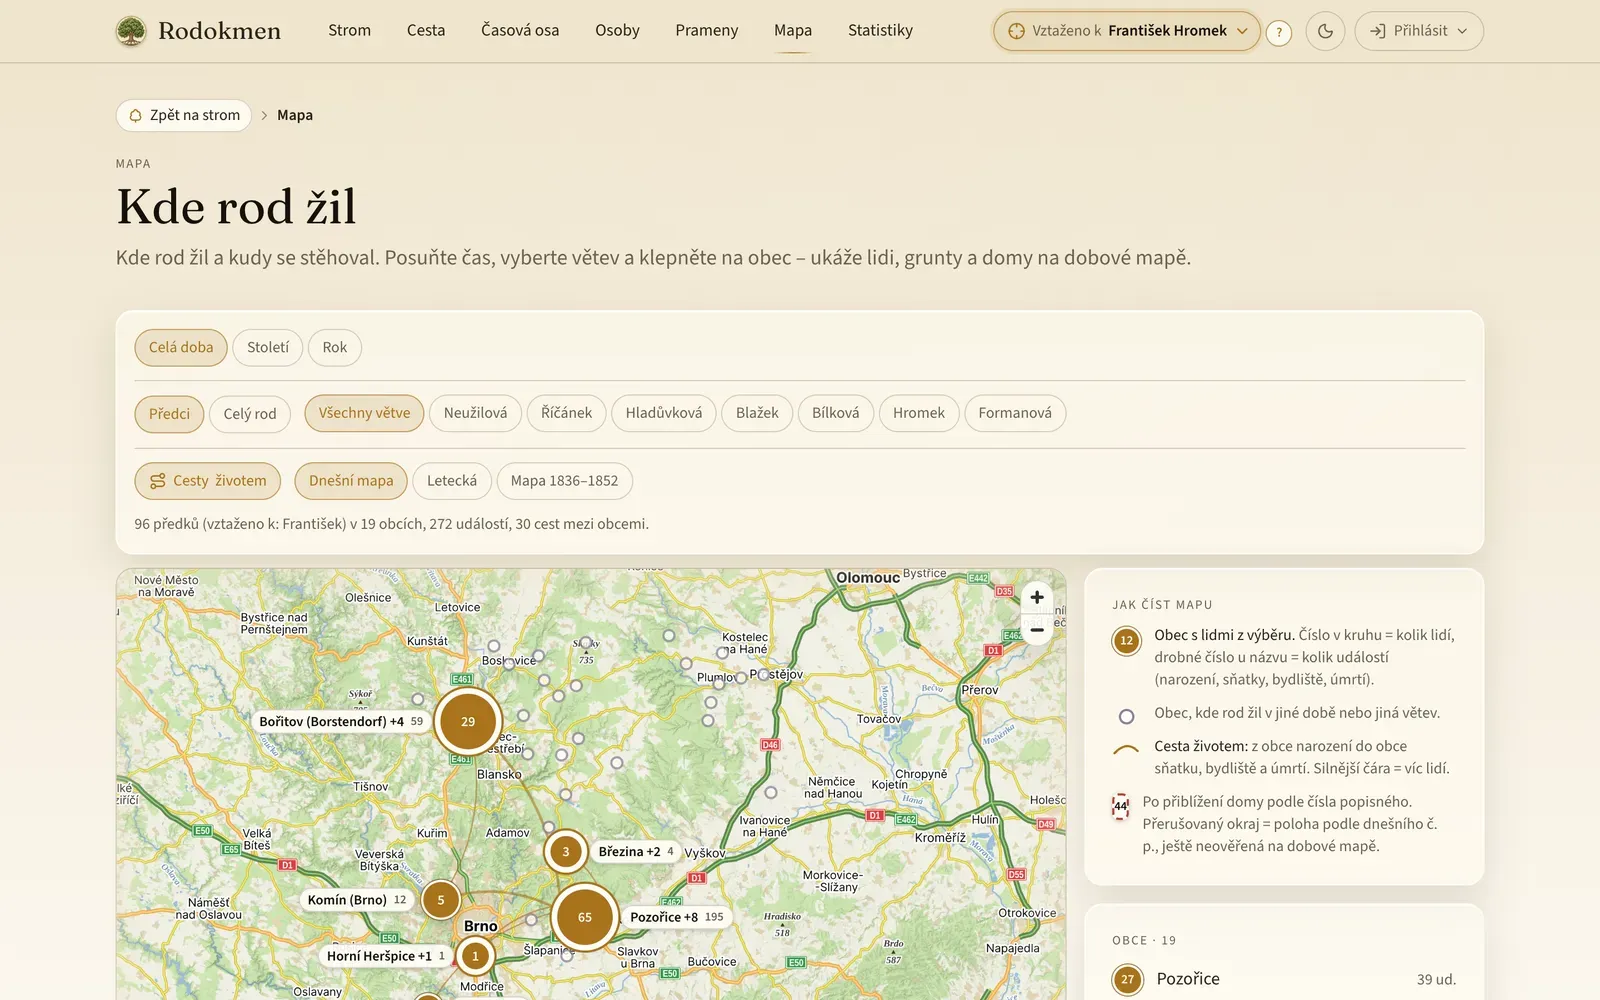Image resolution: width=1600 pixels, height=1000 pixels.
Task: Filter by Bílková branch
Action: pyautogui.click(x=835, y=413)
